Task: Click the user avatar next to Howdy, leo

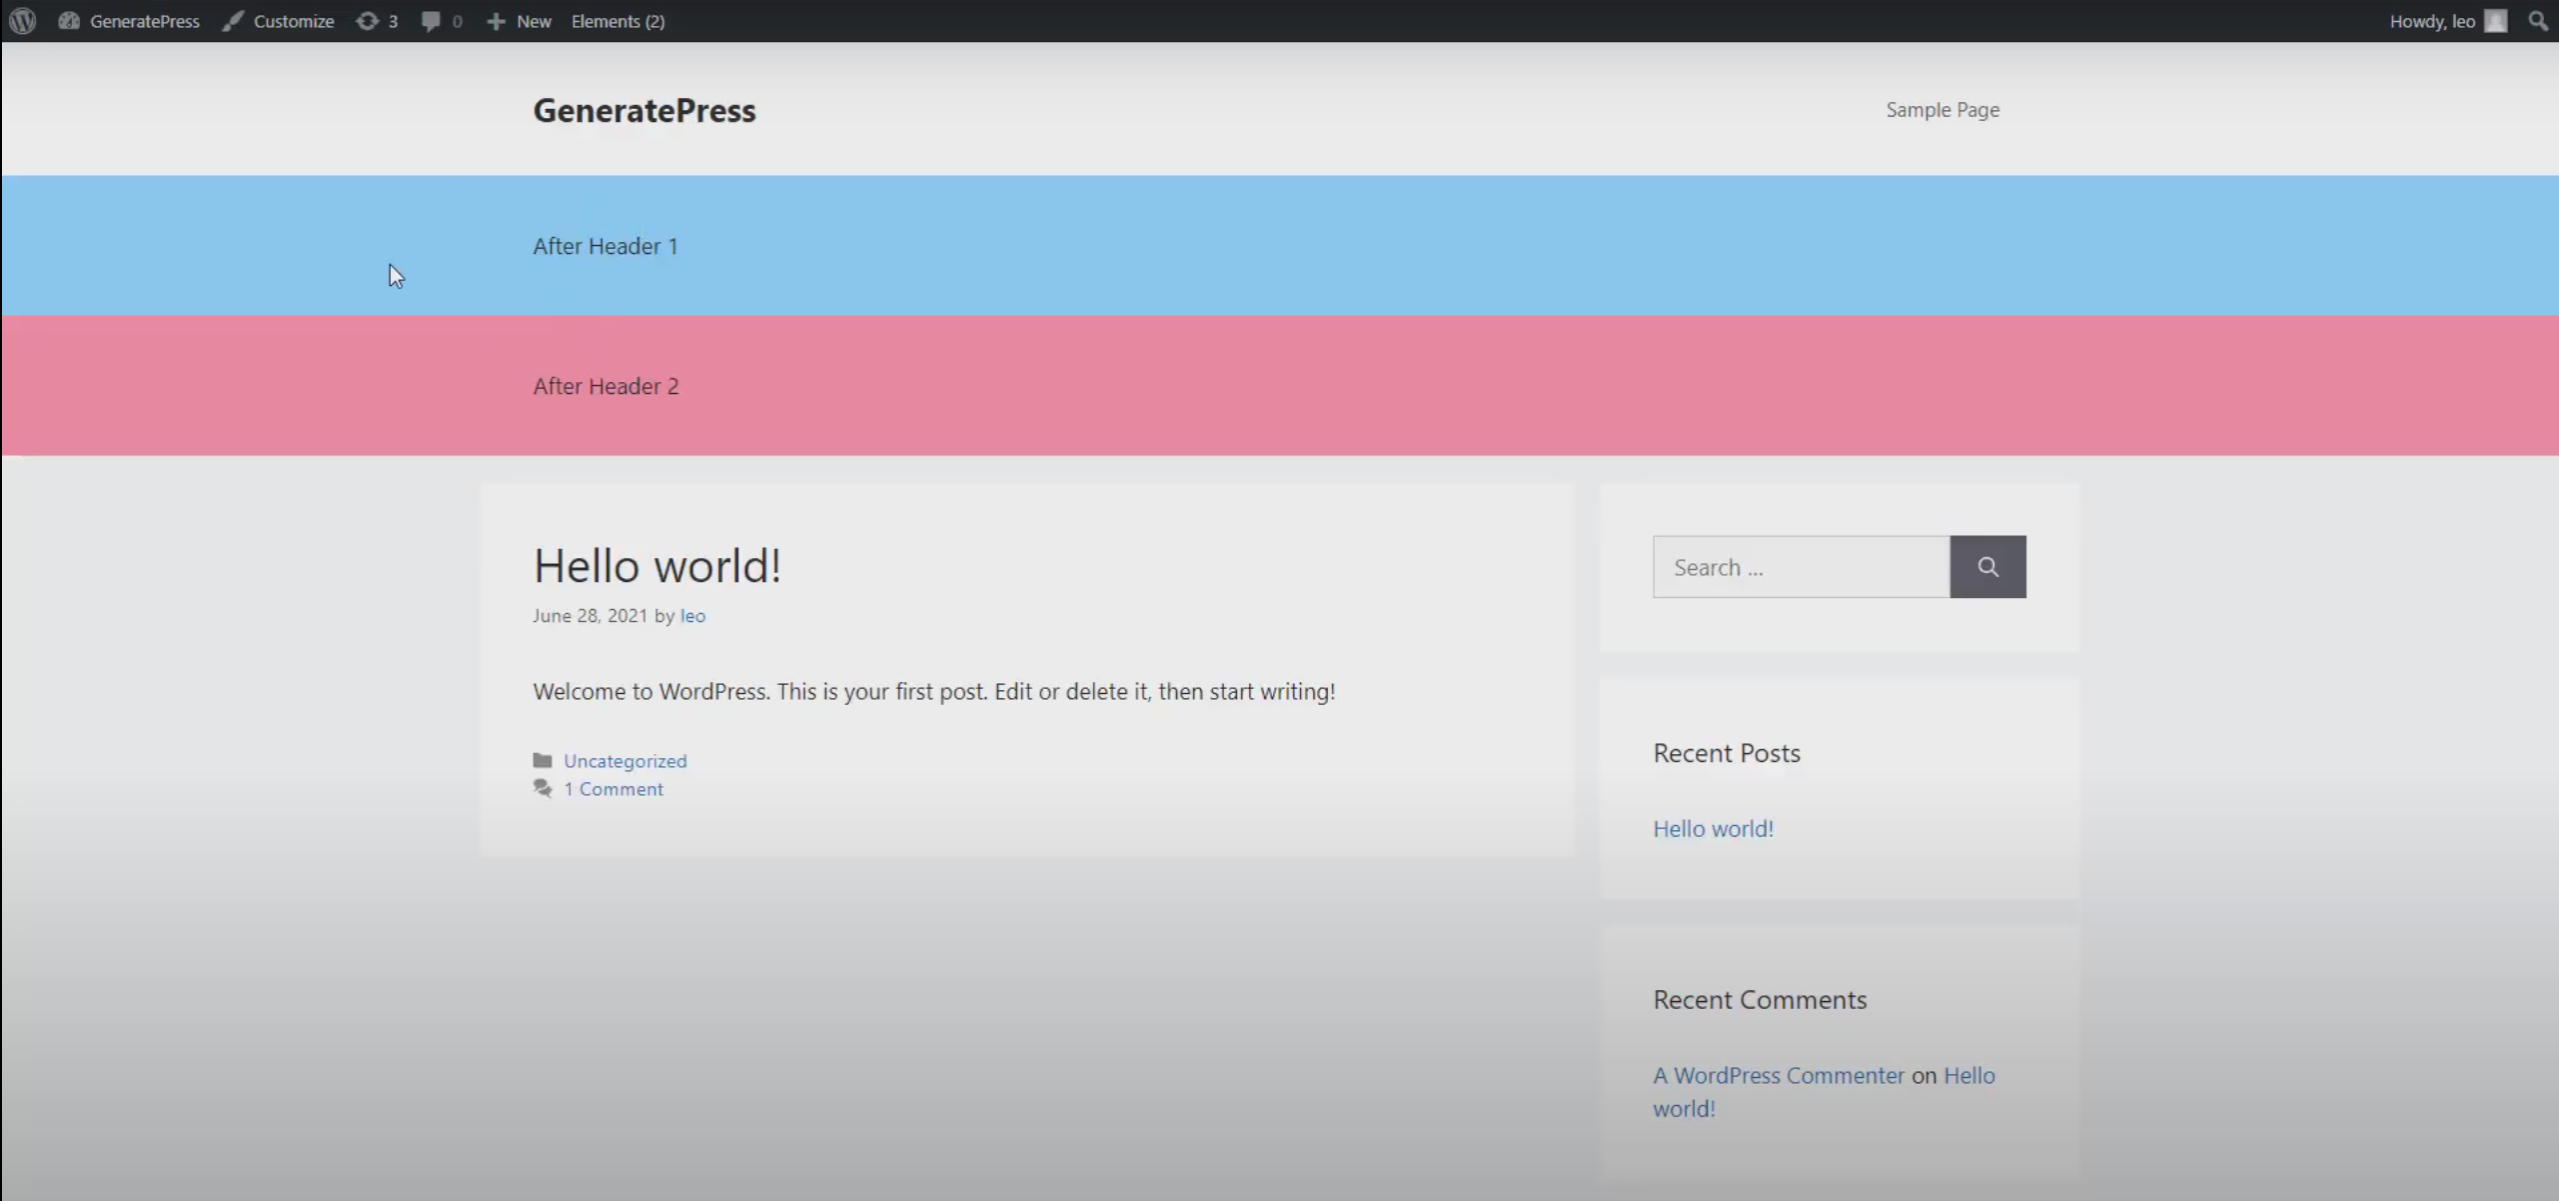Action: [2495, 21]
